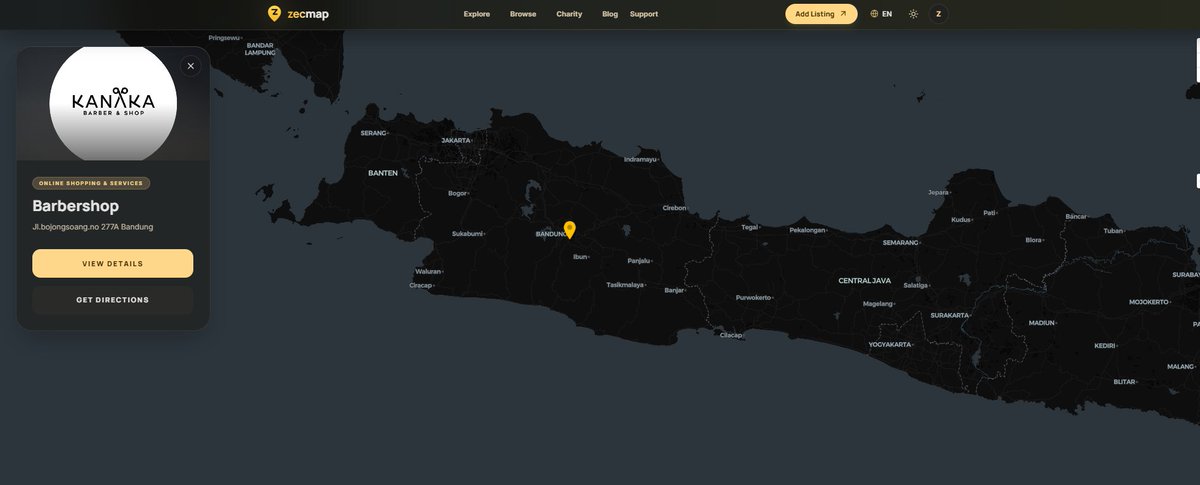Click the View Details button
Screen dimensions: 1200x485
coord(113,264)
